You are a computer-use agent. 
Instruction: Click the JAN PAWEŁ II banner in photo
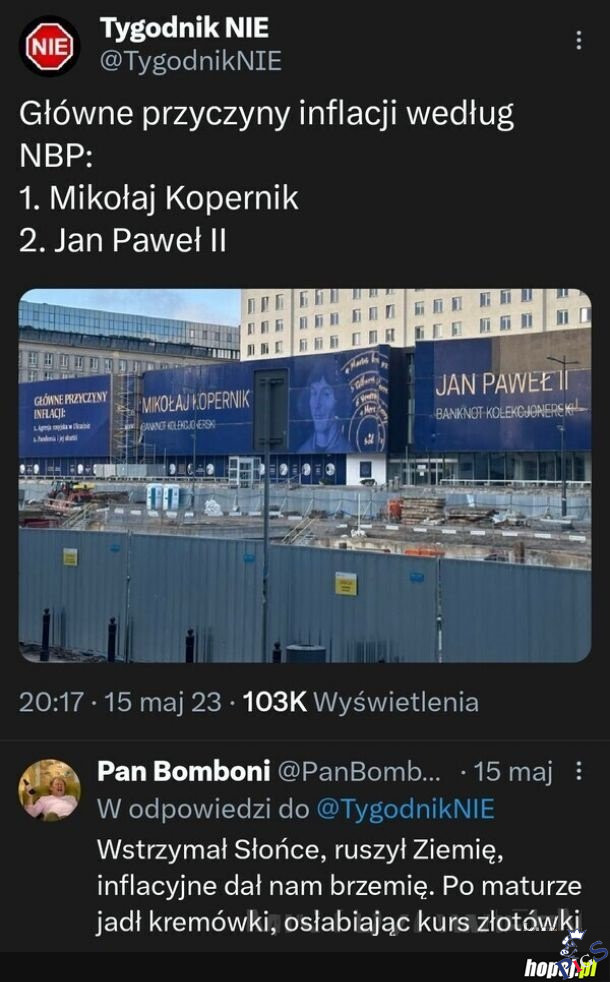click(x=503, y=396)
